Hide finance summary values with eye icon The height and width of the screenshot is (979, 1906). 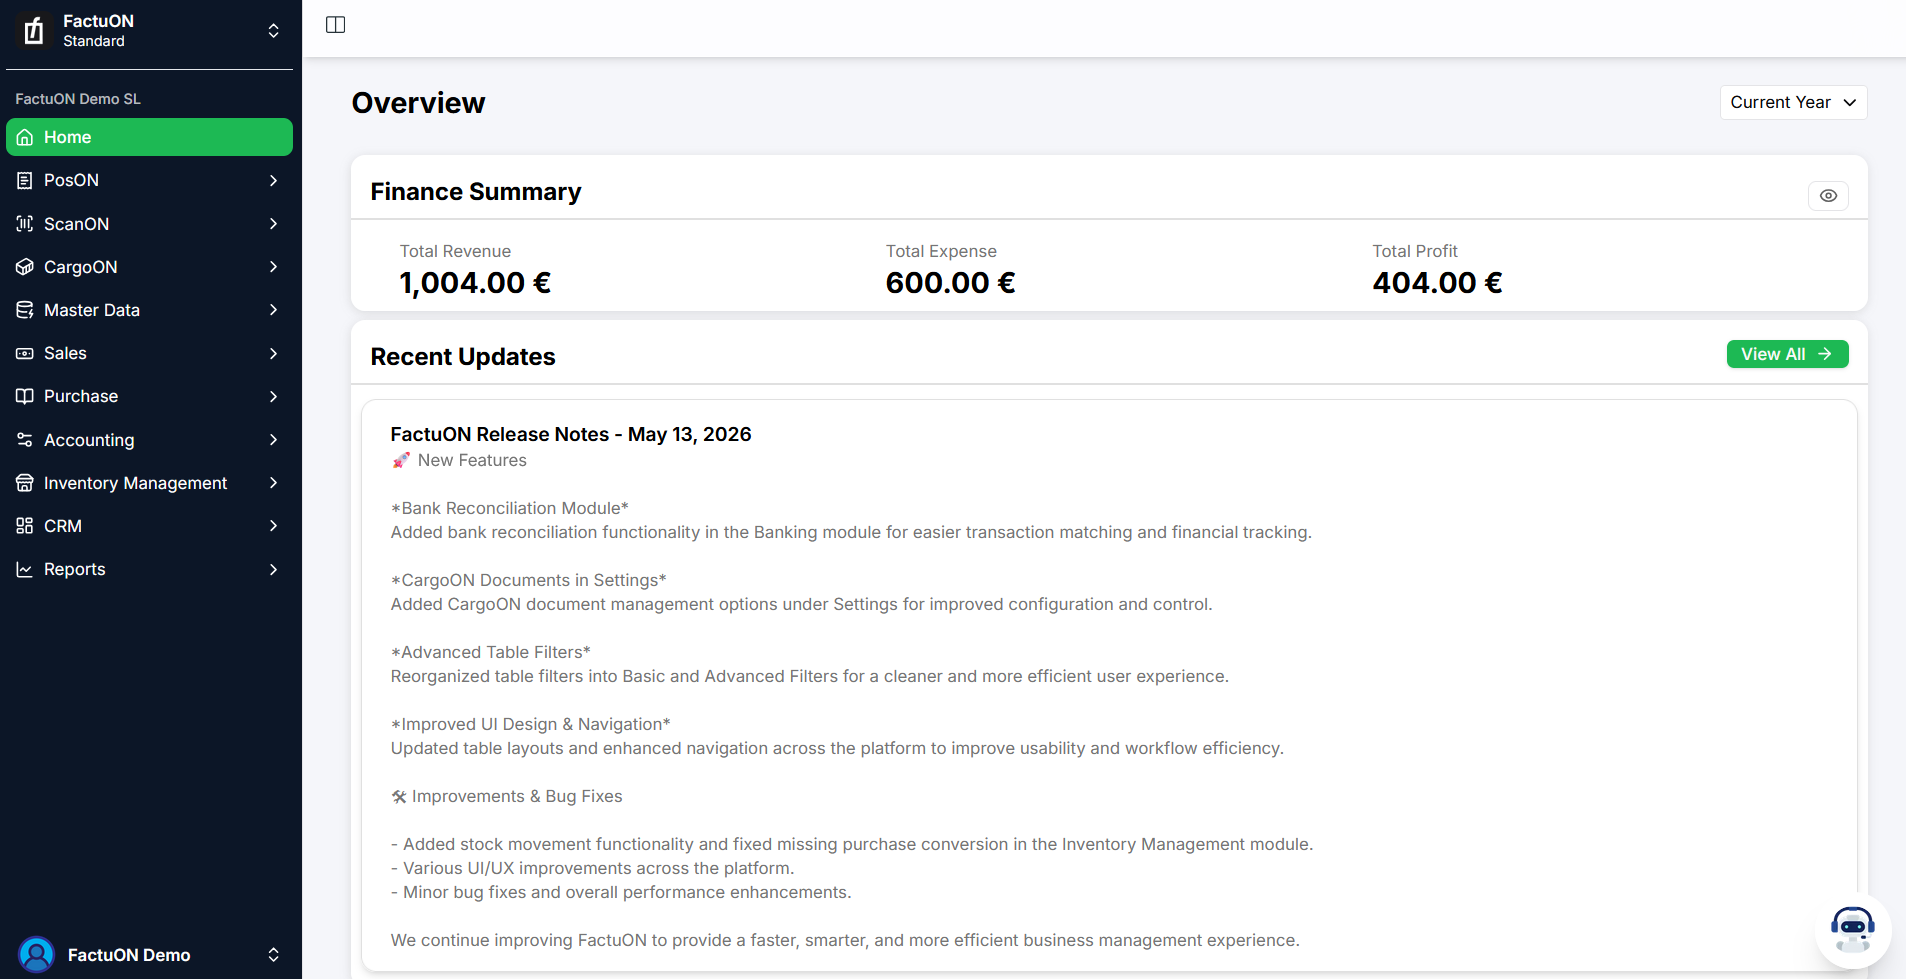pyautogui.click(x=1828, y=196)
